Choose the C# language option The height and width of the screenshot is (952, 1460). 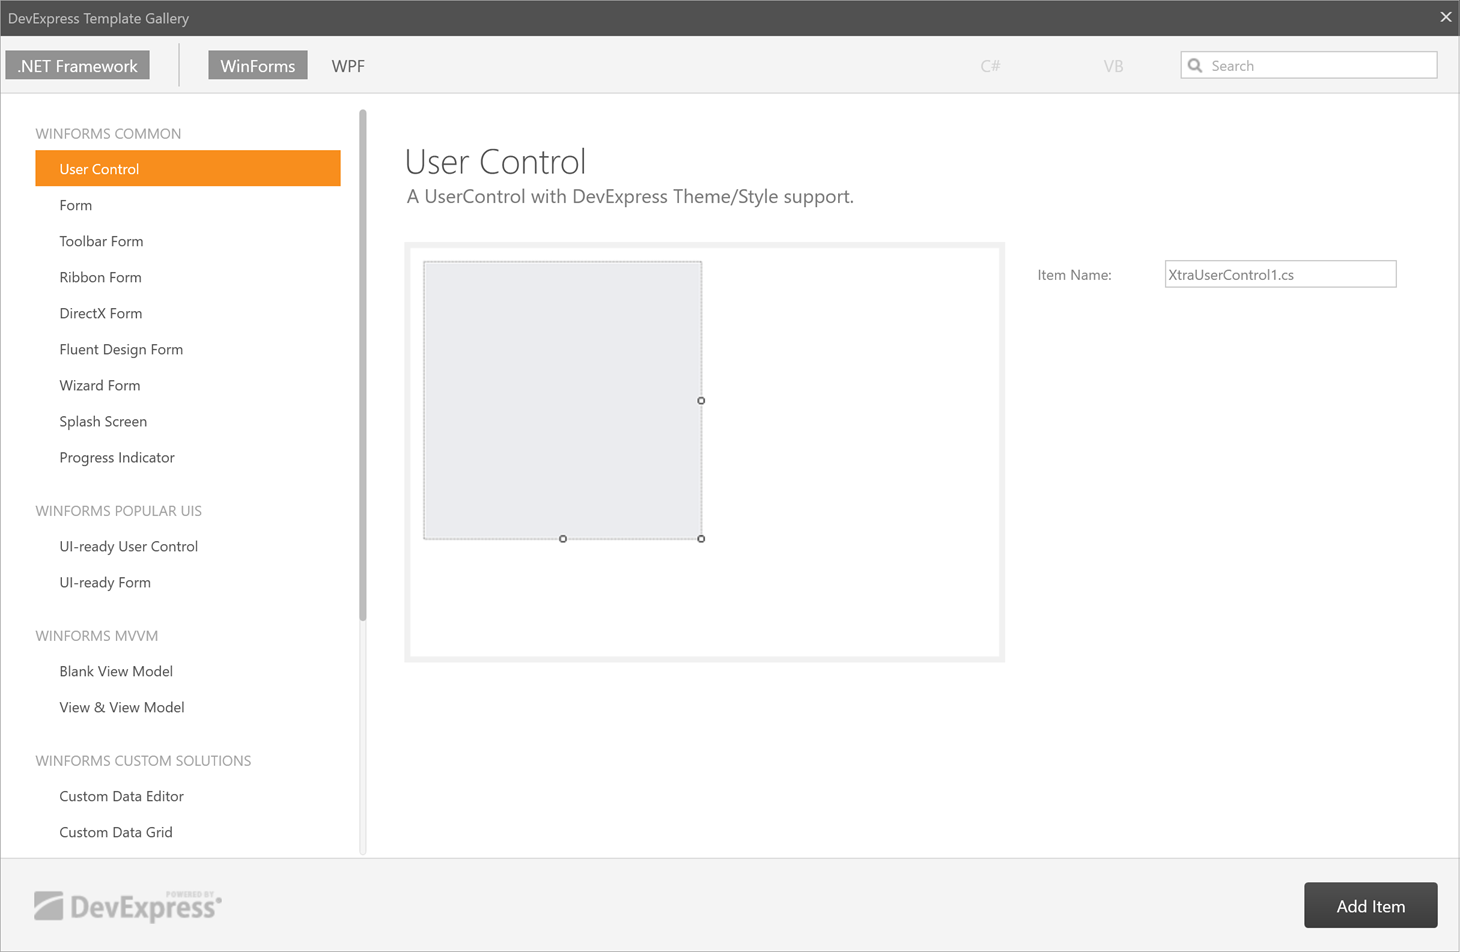(x=990, y=66)
